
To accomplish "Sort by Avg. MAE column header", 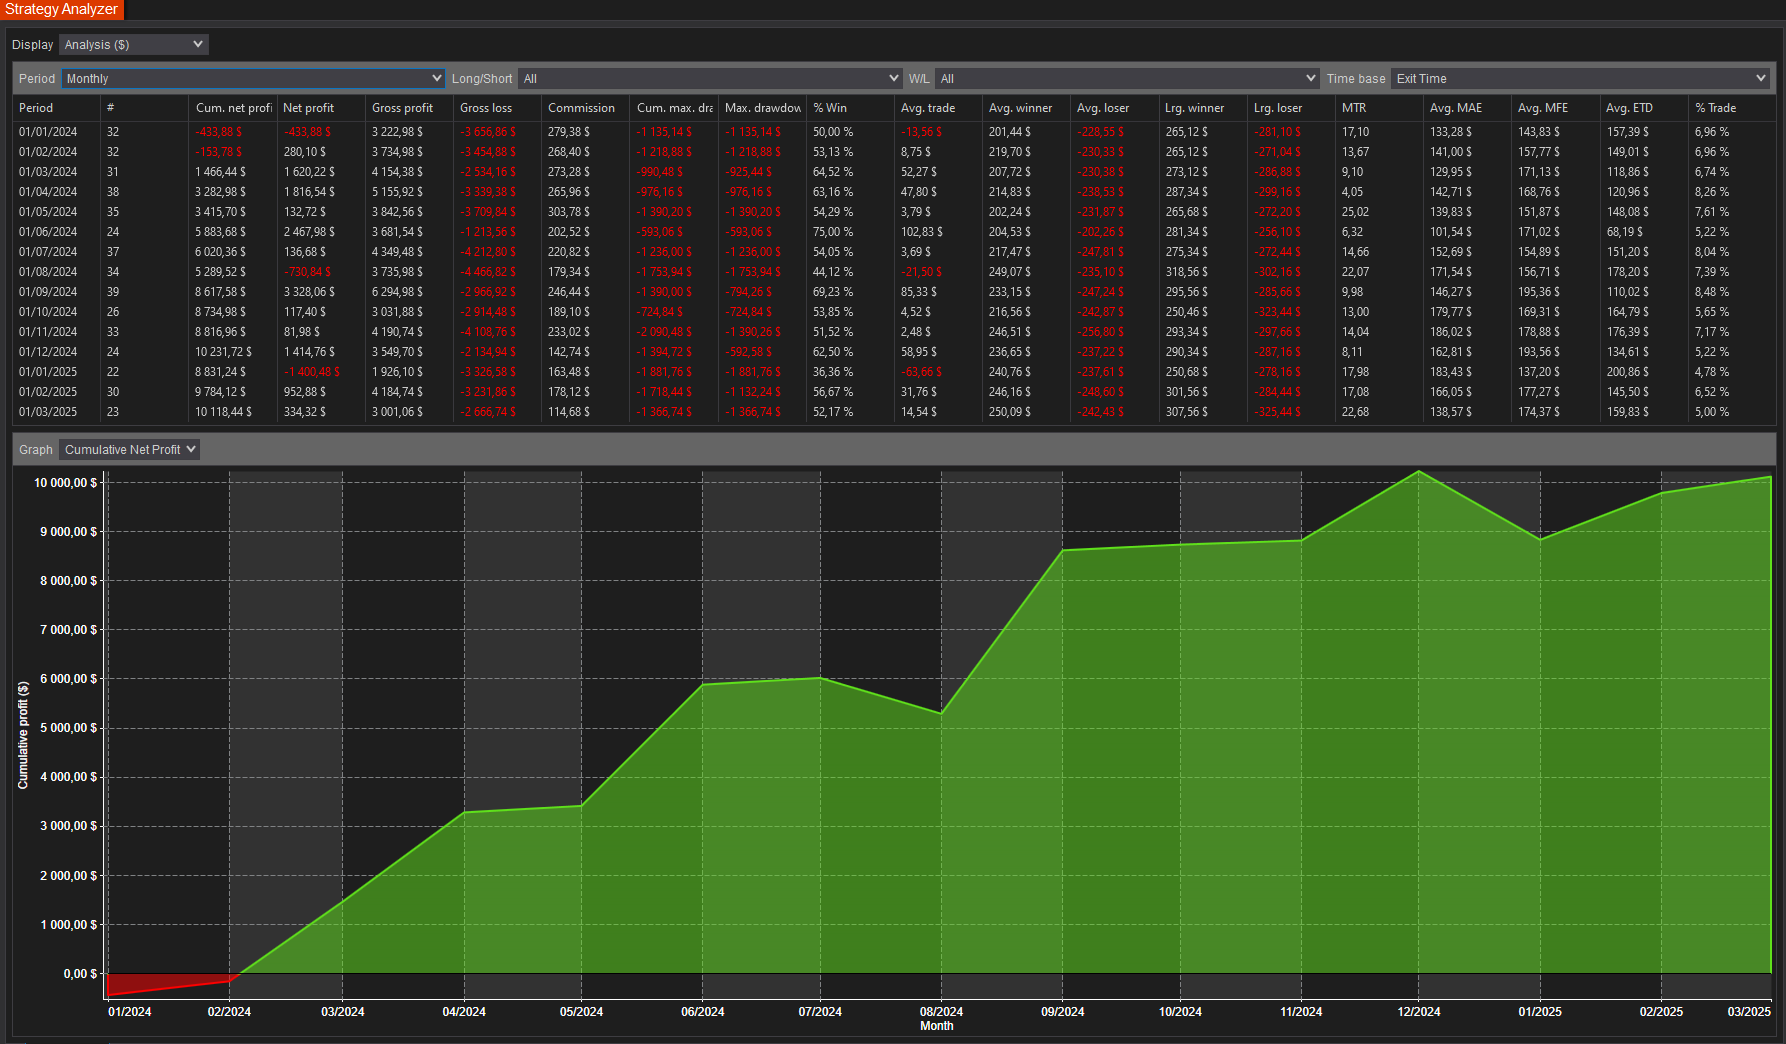I will 1466,108.
